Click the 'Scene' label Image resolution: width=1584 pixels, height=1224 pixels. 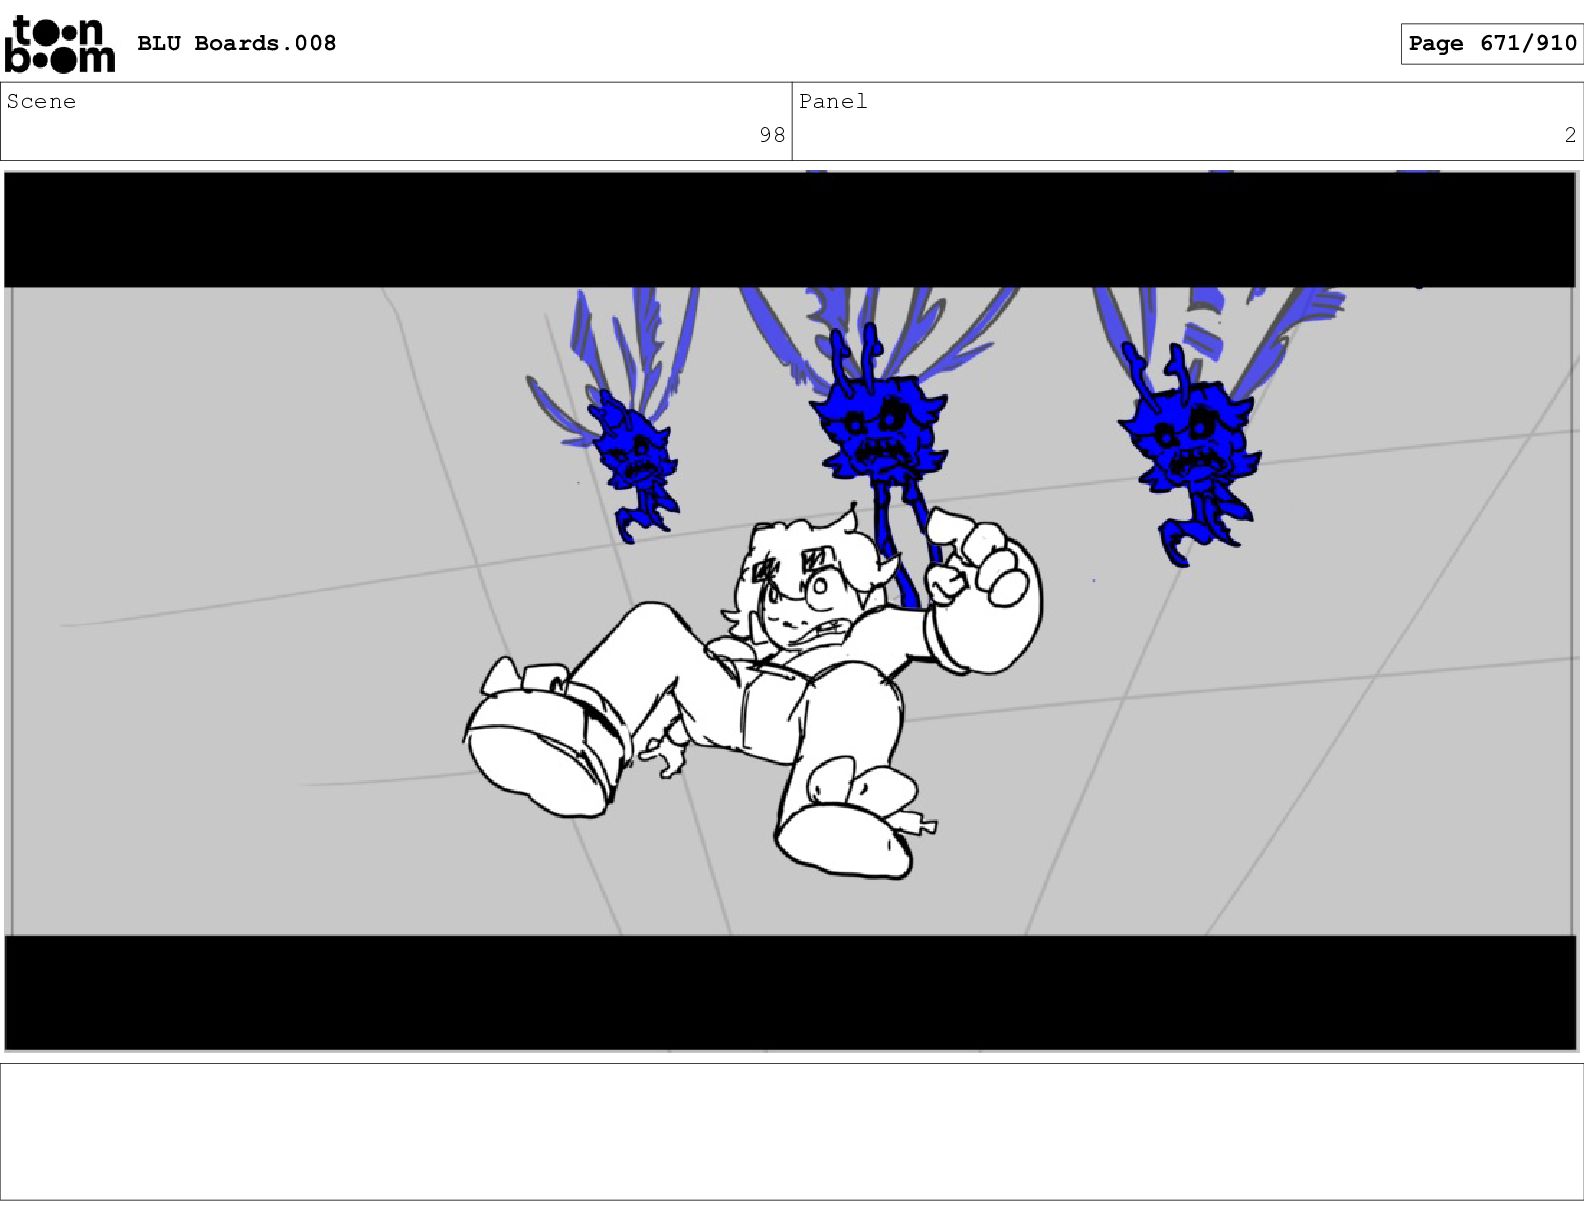(41, 101)
